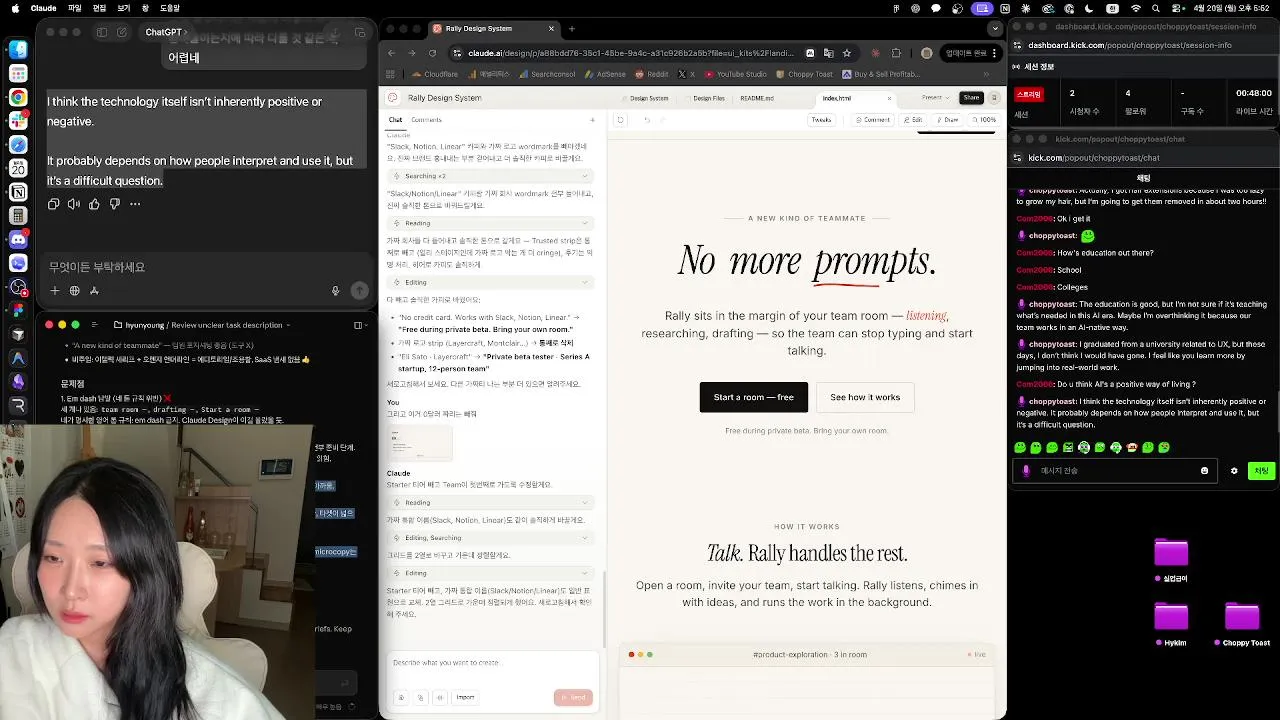1280x720 pixels.
Task: Click the 100% zoom control
Action: (984, 120)
